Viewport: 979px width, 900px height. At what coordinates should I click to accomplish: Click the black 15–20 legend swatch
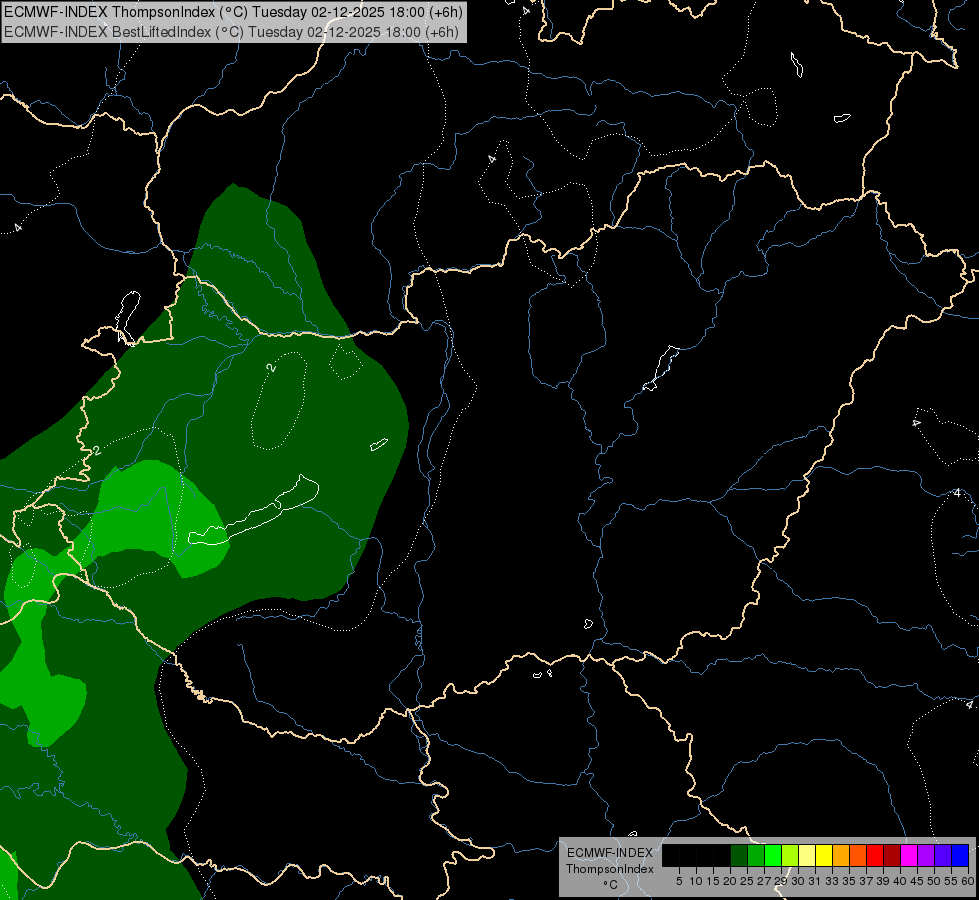coord(722,855)
